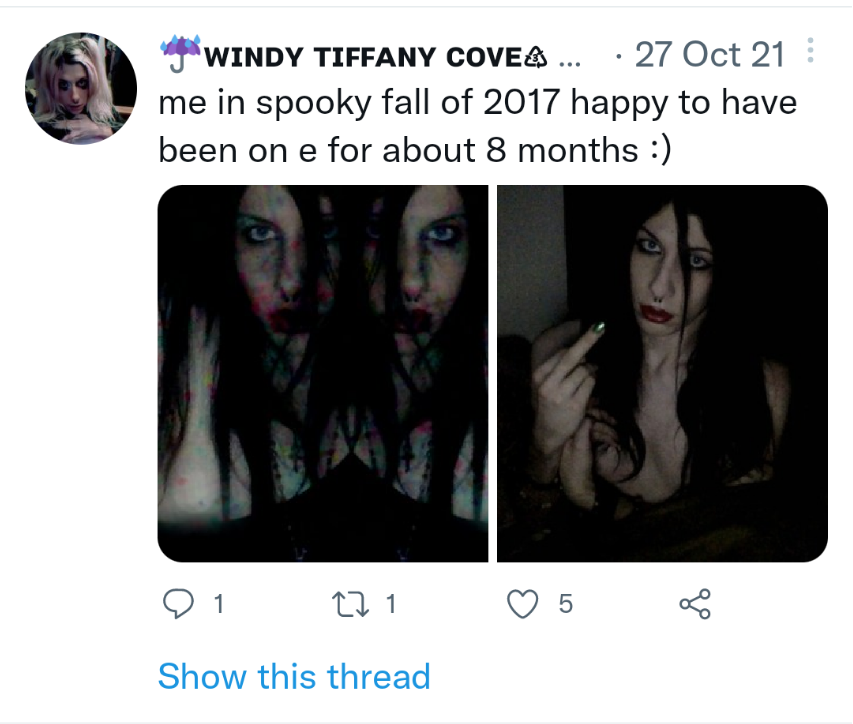Open the left mirrored face photo
This screenshot has height=724, width=853.
pyautogui.click(x=323, y=373)
